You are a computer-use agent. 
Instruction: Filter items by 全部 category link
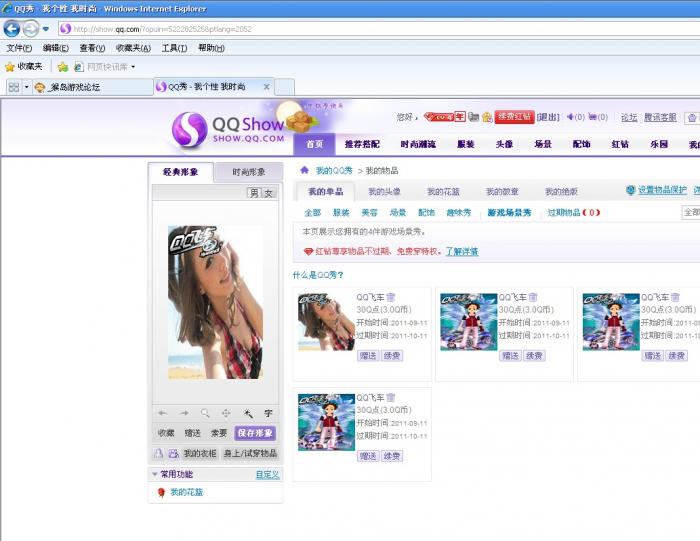coord(312,213)
